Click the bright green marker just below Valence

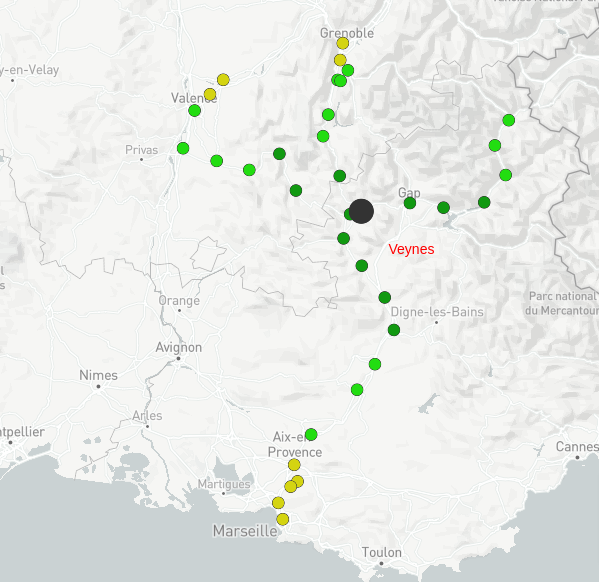tap(194, 111)
